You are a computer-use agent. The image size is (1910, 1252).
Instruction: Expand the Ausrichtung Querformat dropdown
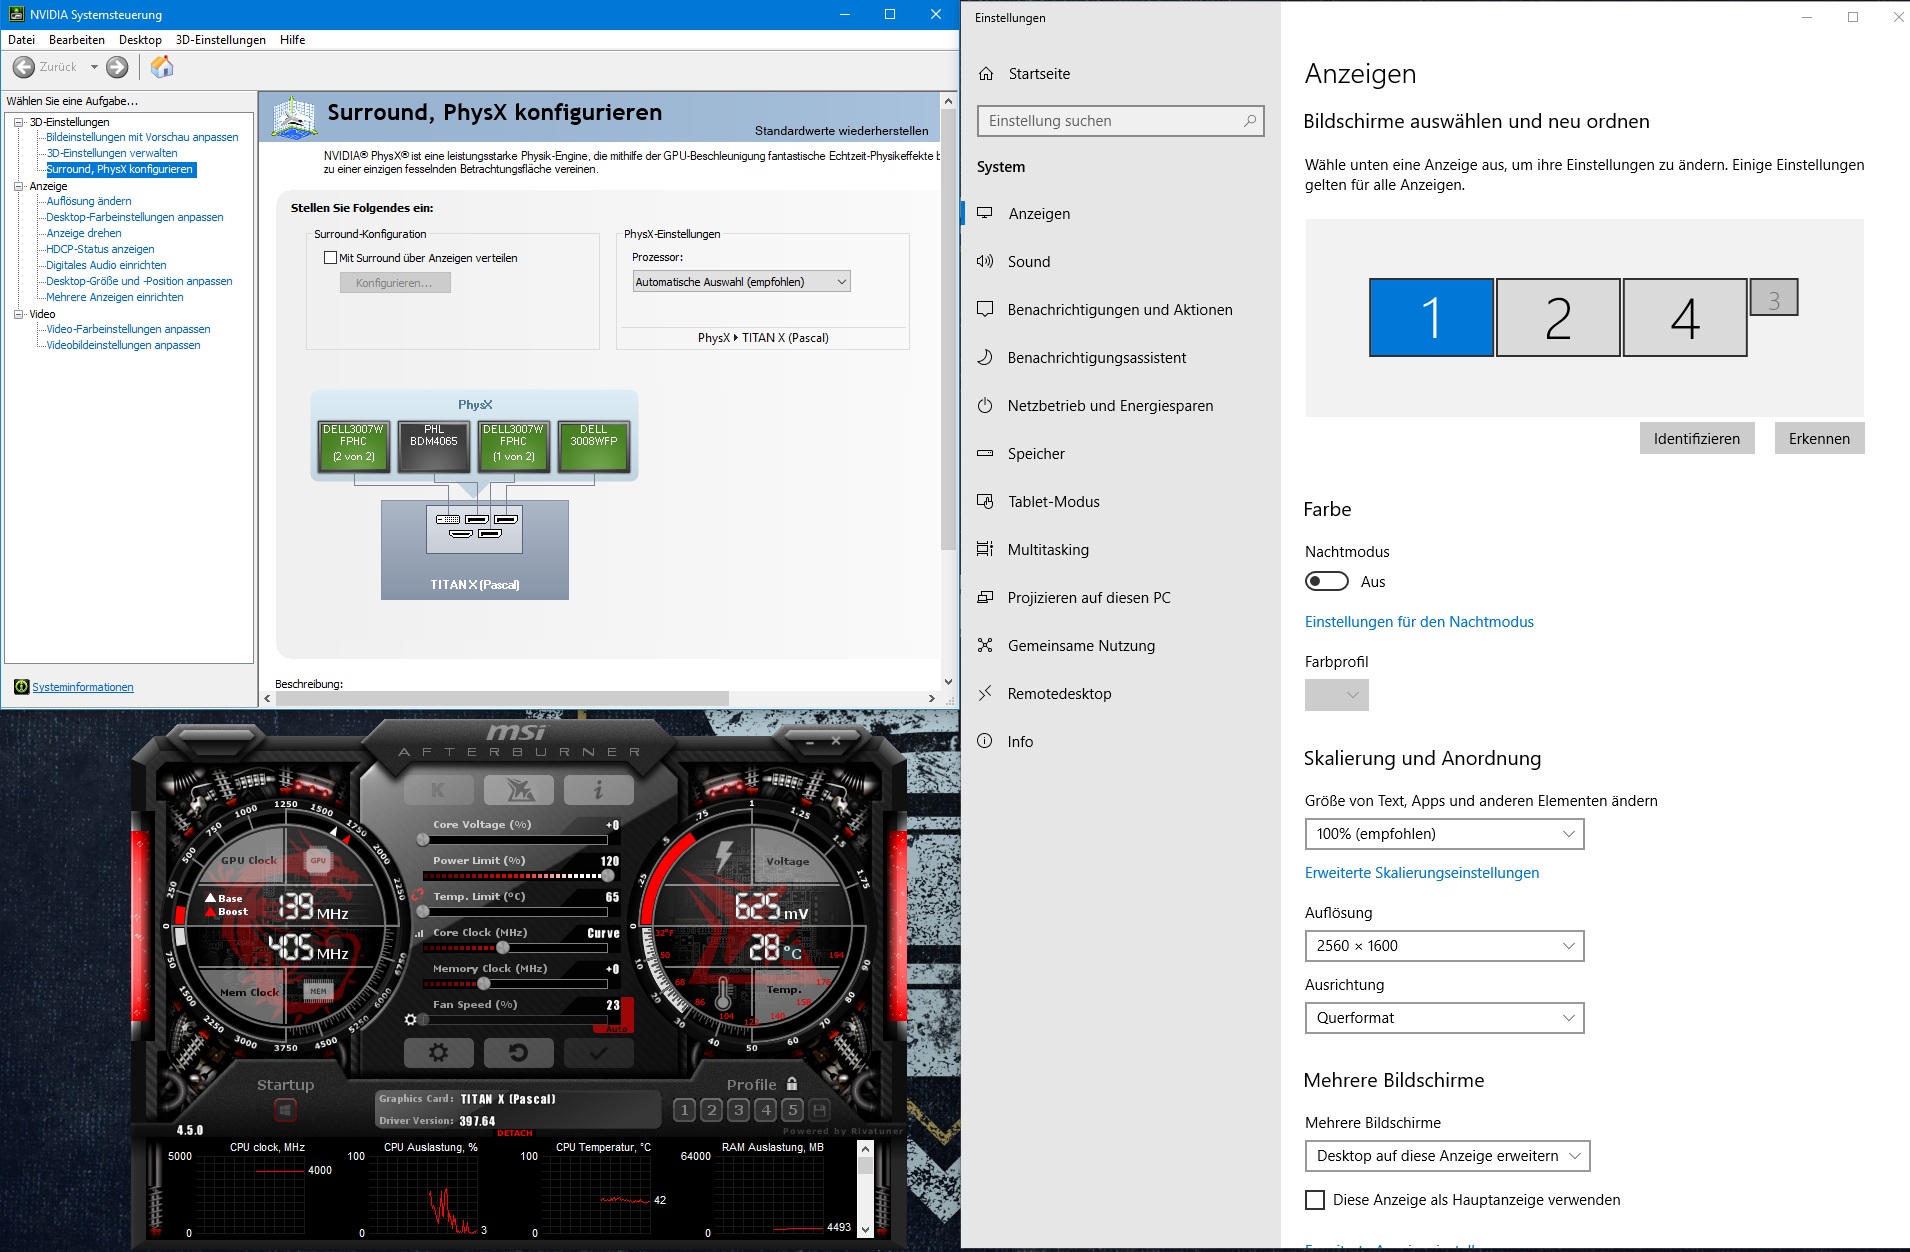pos(1444,1018)
